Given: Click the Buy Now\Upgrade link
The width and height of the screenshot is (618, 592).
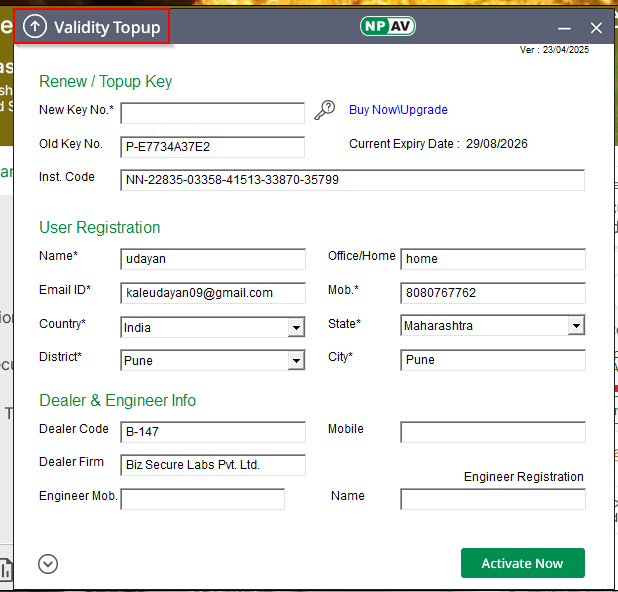Looking at the screenshot, I should click(398, 110).
